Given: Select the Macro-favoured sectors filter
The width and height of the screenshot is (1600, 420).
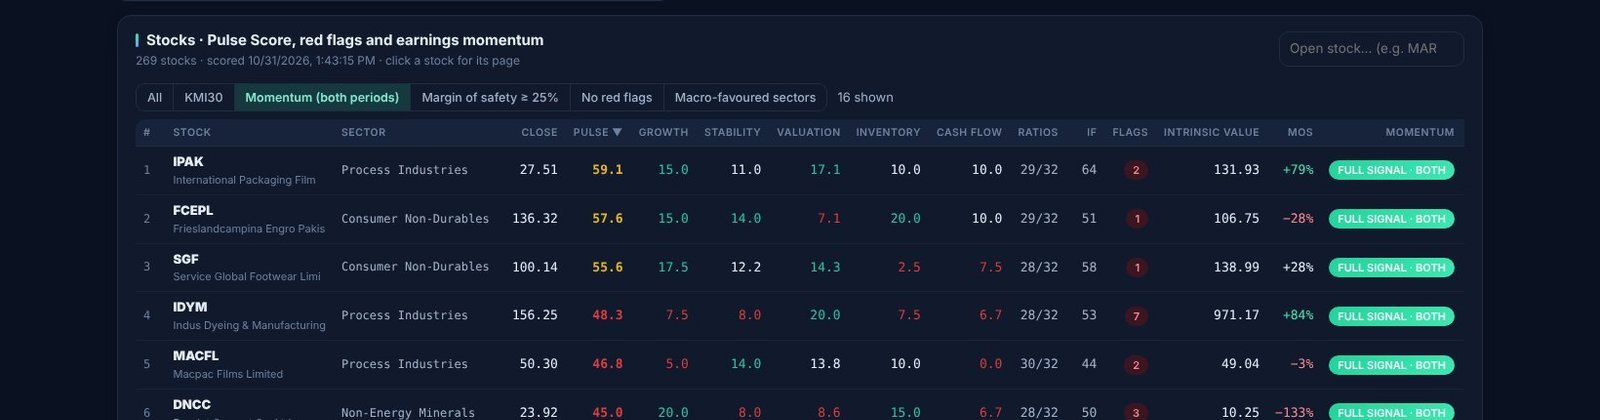Looking at the screenshot, I should click(745, 97).
